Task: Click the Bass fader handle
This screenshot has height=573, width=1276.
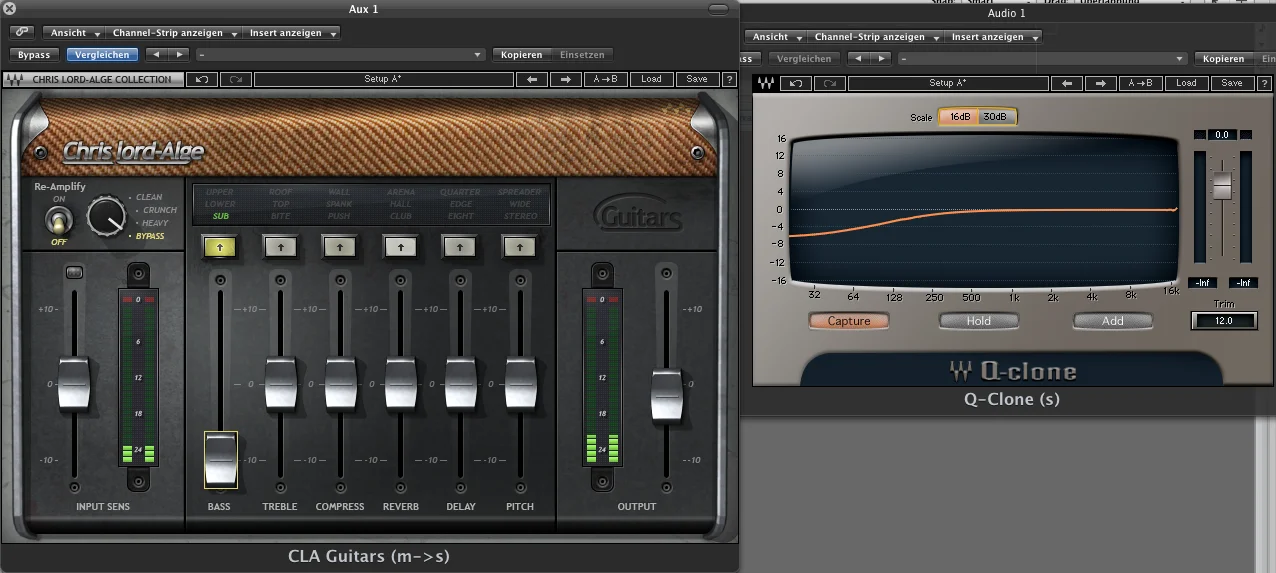Action: (x=221, y=459)
